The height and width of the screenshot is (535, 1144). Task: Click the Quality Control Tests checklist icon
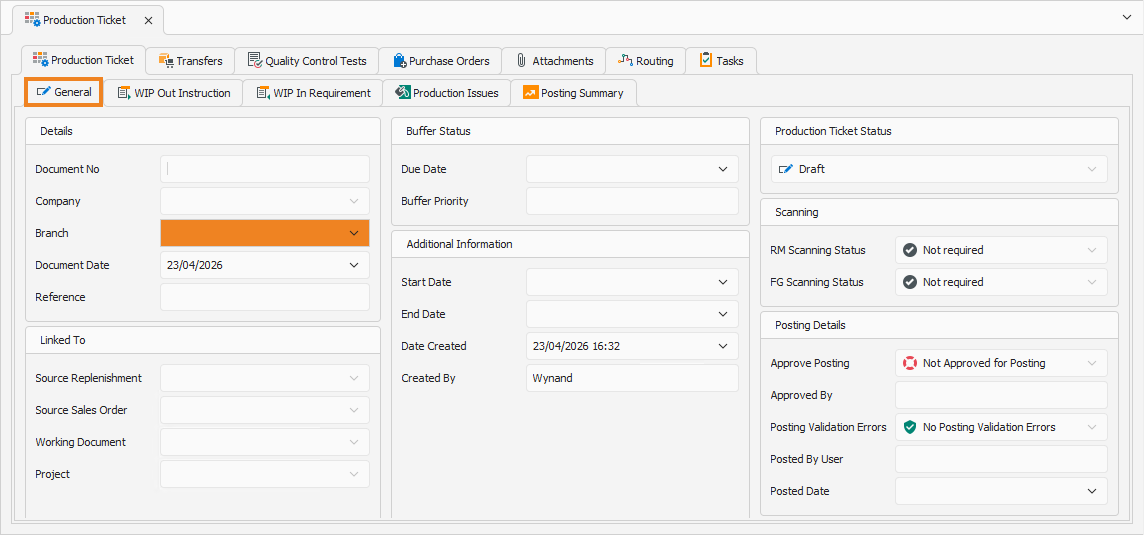click(254, 61)
